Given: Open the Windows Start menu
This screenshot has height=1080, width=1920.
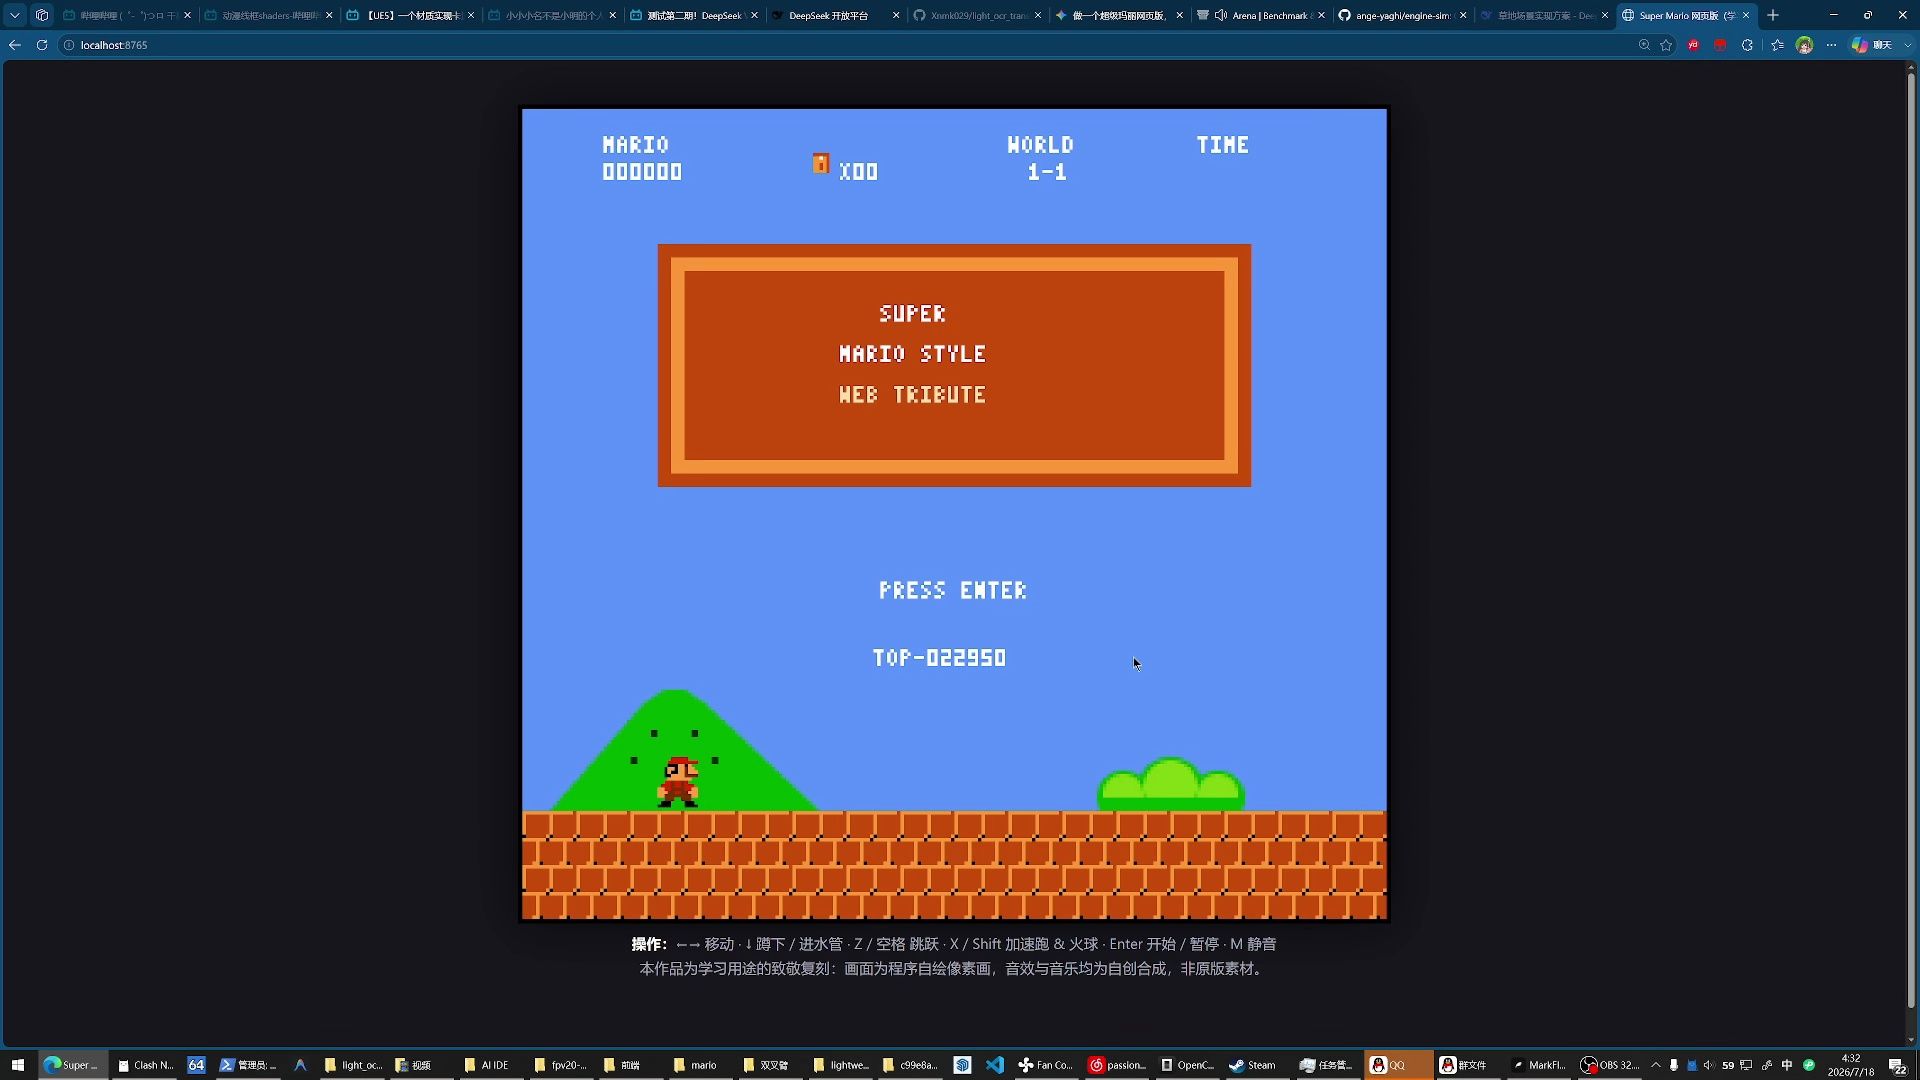Looking at the screenshot, I should [x=17, y=1065].
